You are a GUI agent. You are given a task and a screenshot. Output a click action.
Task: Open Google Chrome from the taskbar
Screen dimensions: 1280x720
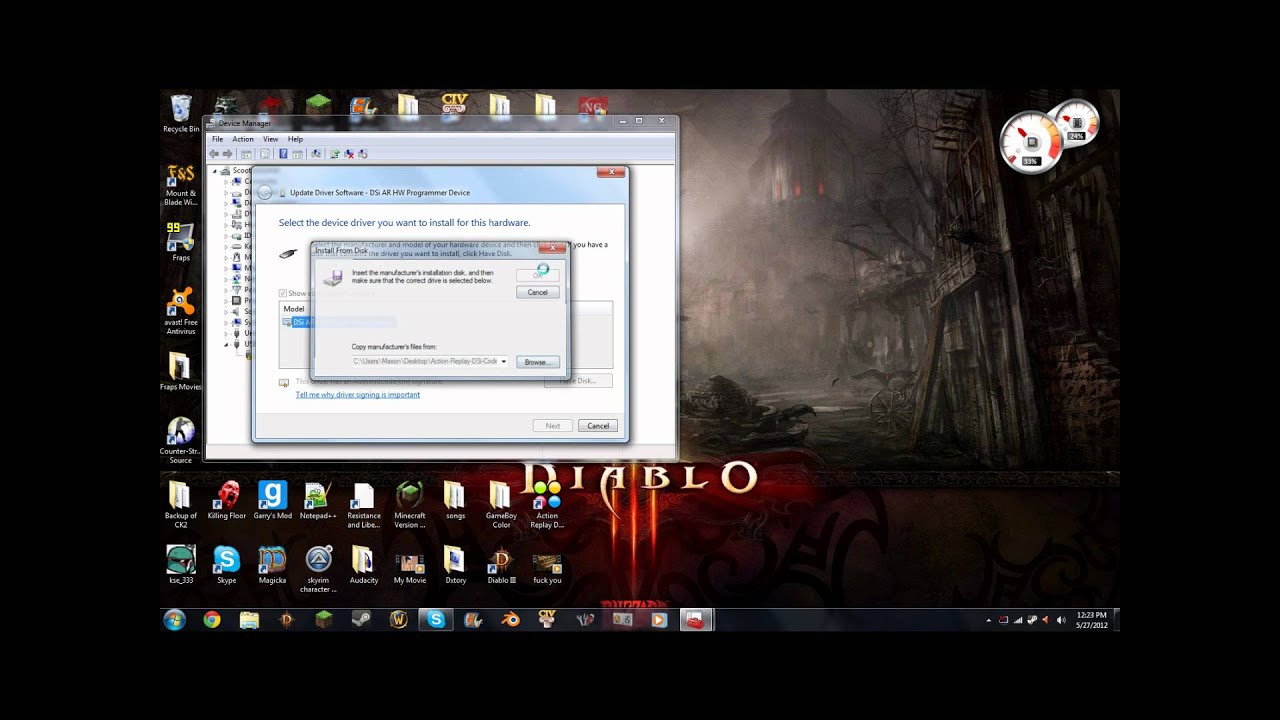pyautogui.click(x=212, y=620)
